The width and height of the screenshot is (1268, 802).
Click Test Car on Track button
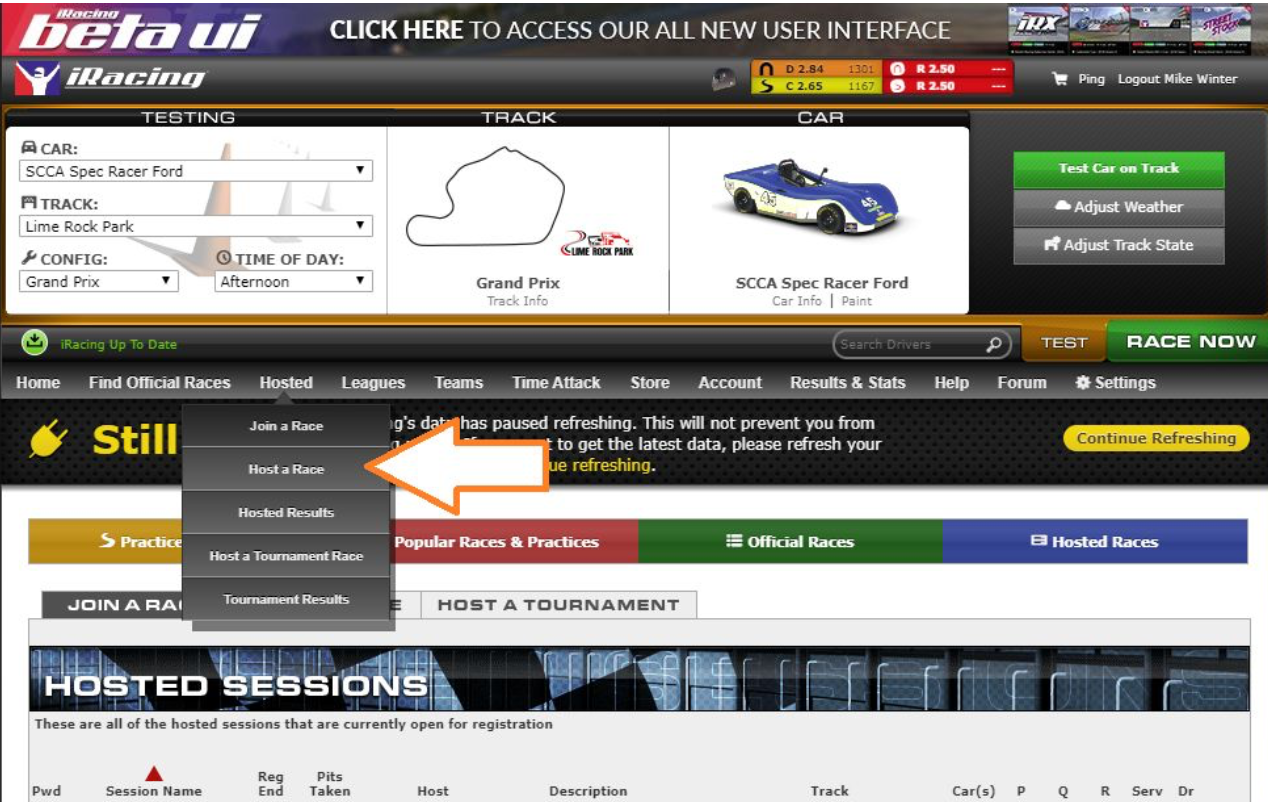pyautogui.click(x=1119, y=169)
